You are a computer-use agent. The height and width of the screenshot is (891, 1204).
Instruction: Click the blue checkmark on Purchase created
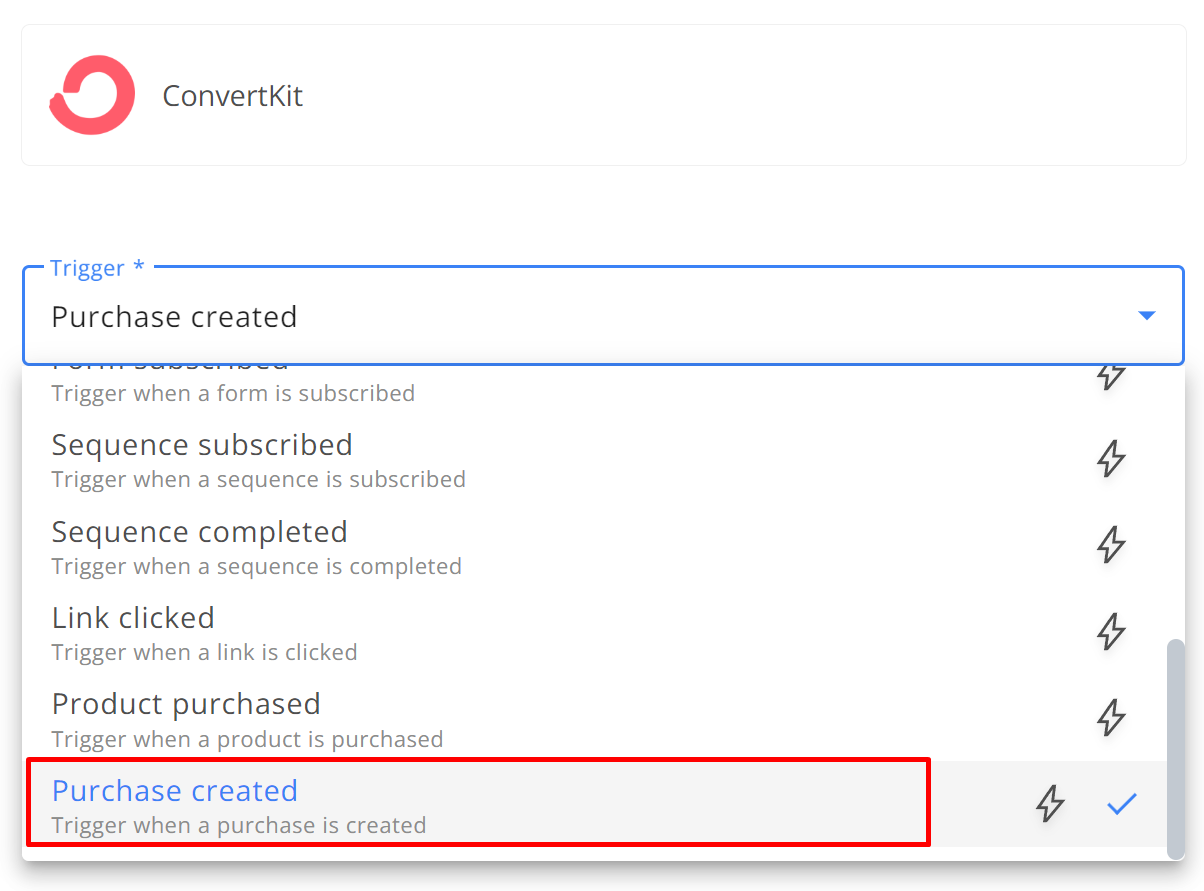[1122, 804]
